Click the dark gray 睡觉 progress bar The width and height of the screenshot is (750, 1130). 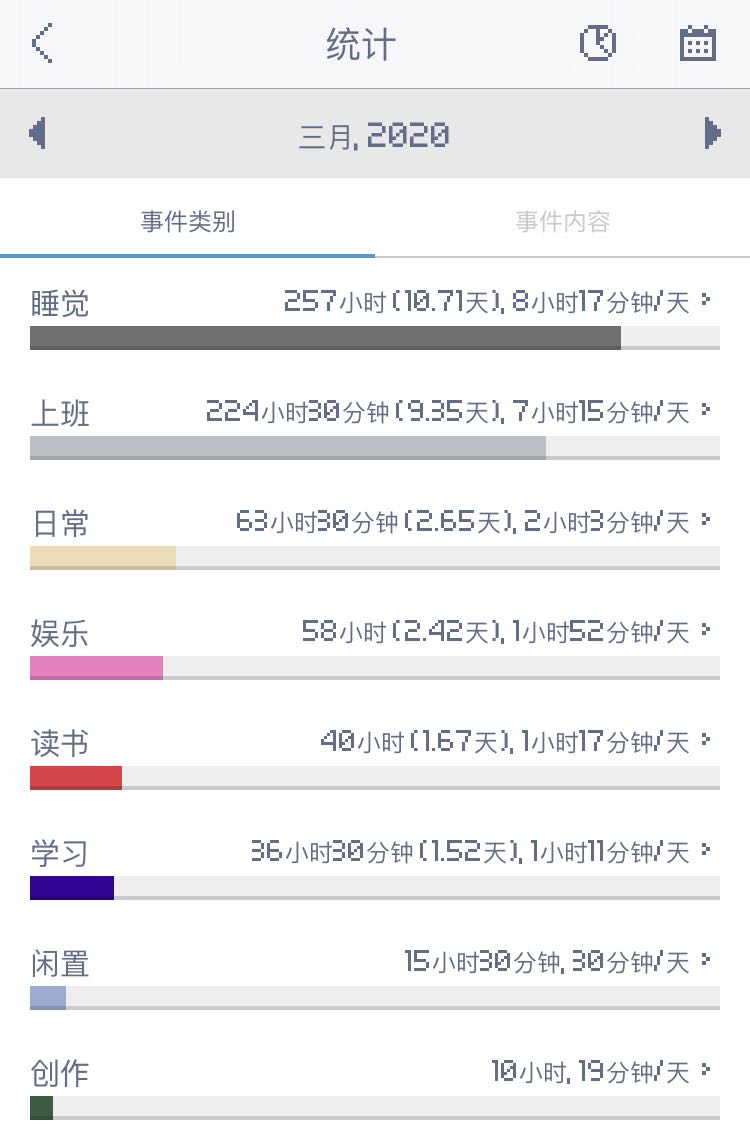click(325, 337)
